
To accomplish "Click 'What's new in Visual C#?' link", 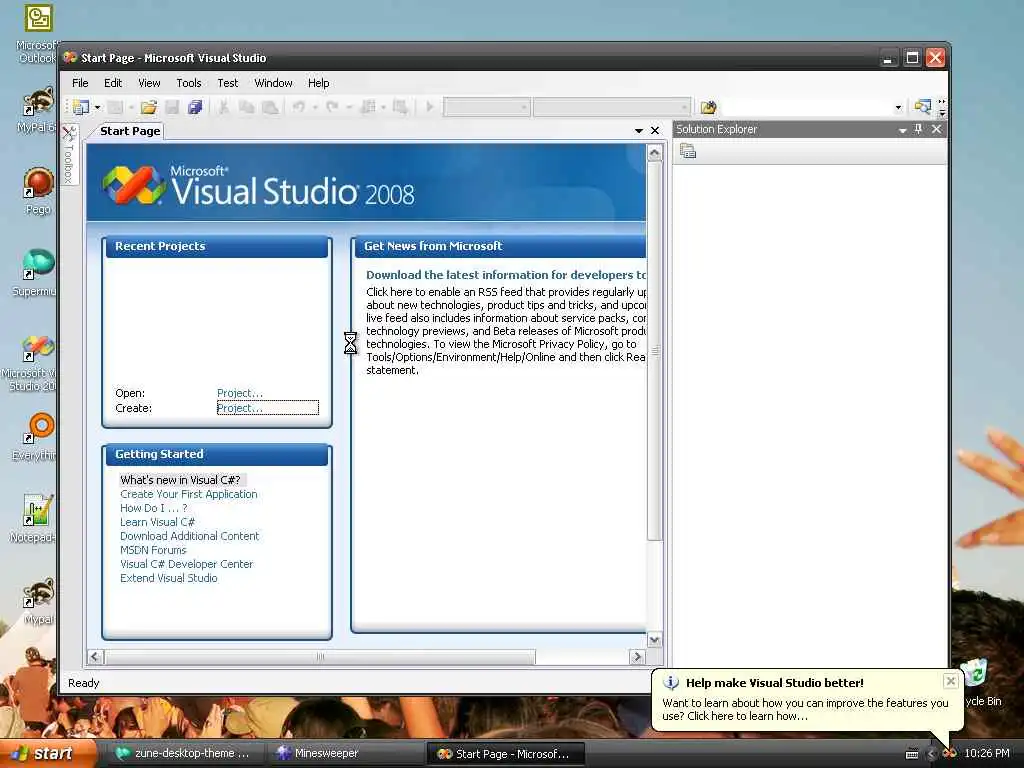I will pos(180,480).
